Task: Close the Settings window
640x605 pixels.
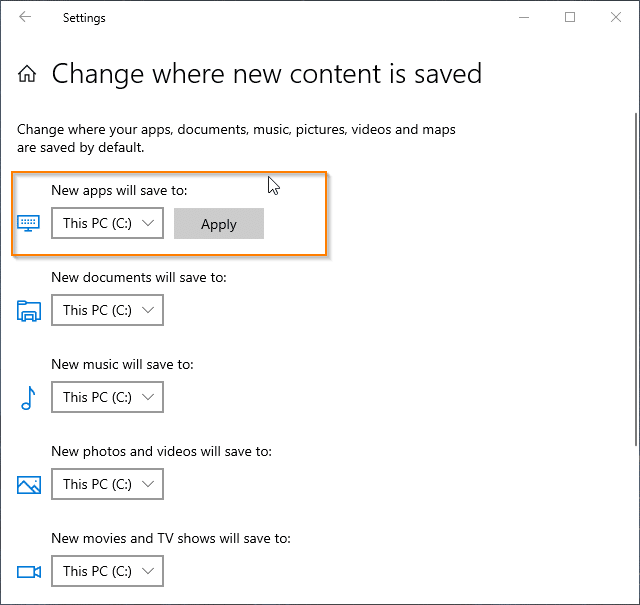Action: click(616, 17)
